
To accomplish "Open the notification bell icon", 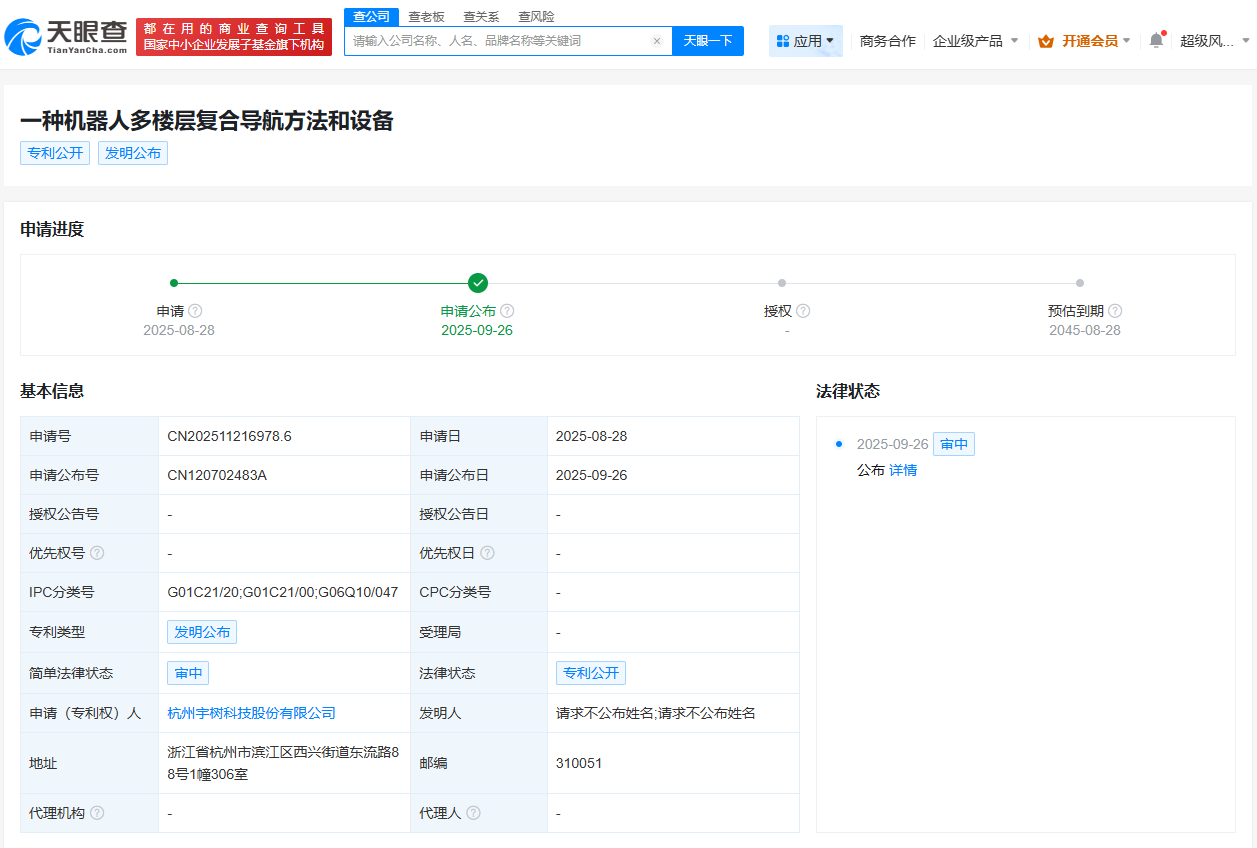I will 1155,40.
